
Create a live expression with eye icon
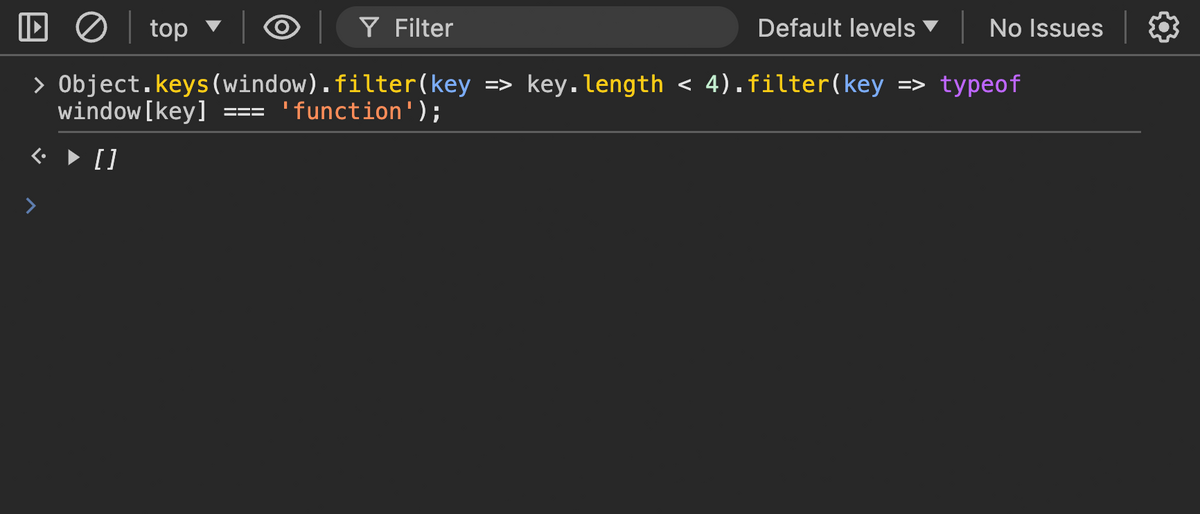283,28
